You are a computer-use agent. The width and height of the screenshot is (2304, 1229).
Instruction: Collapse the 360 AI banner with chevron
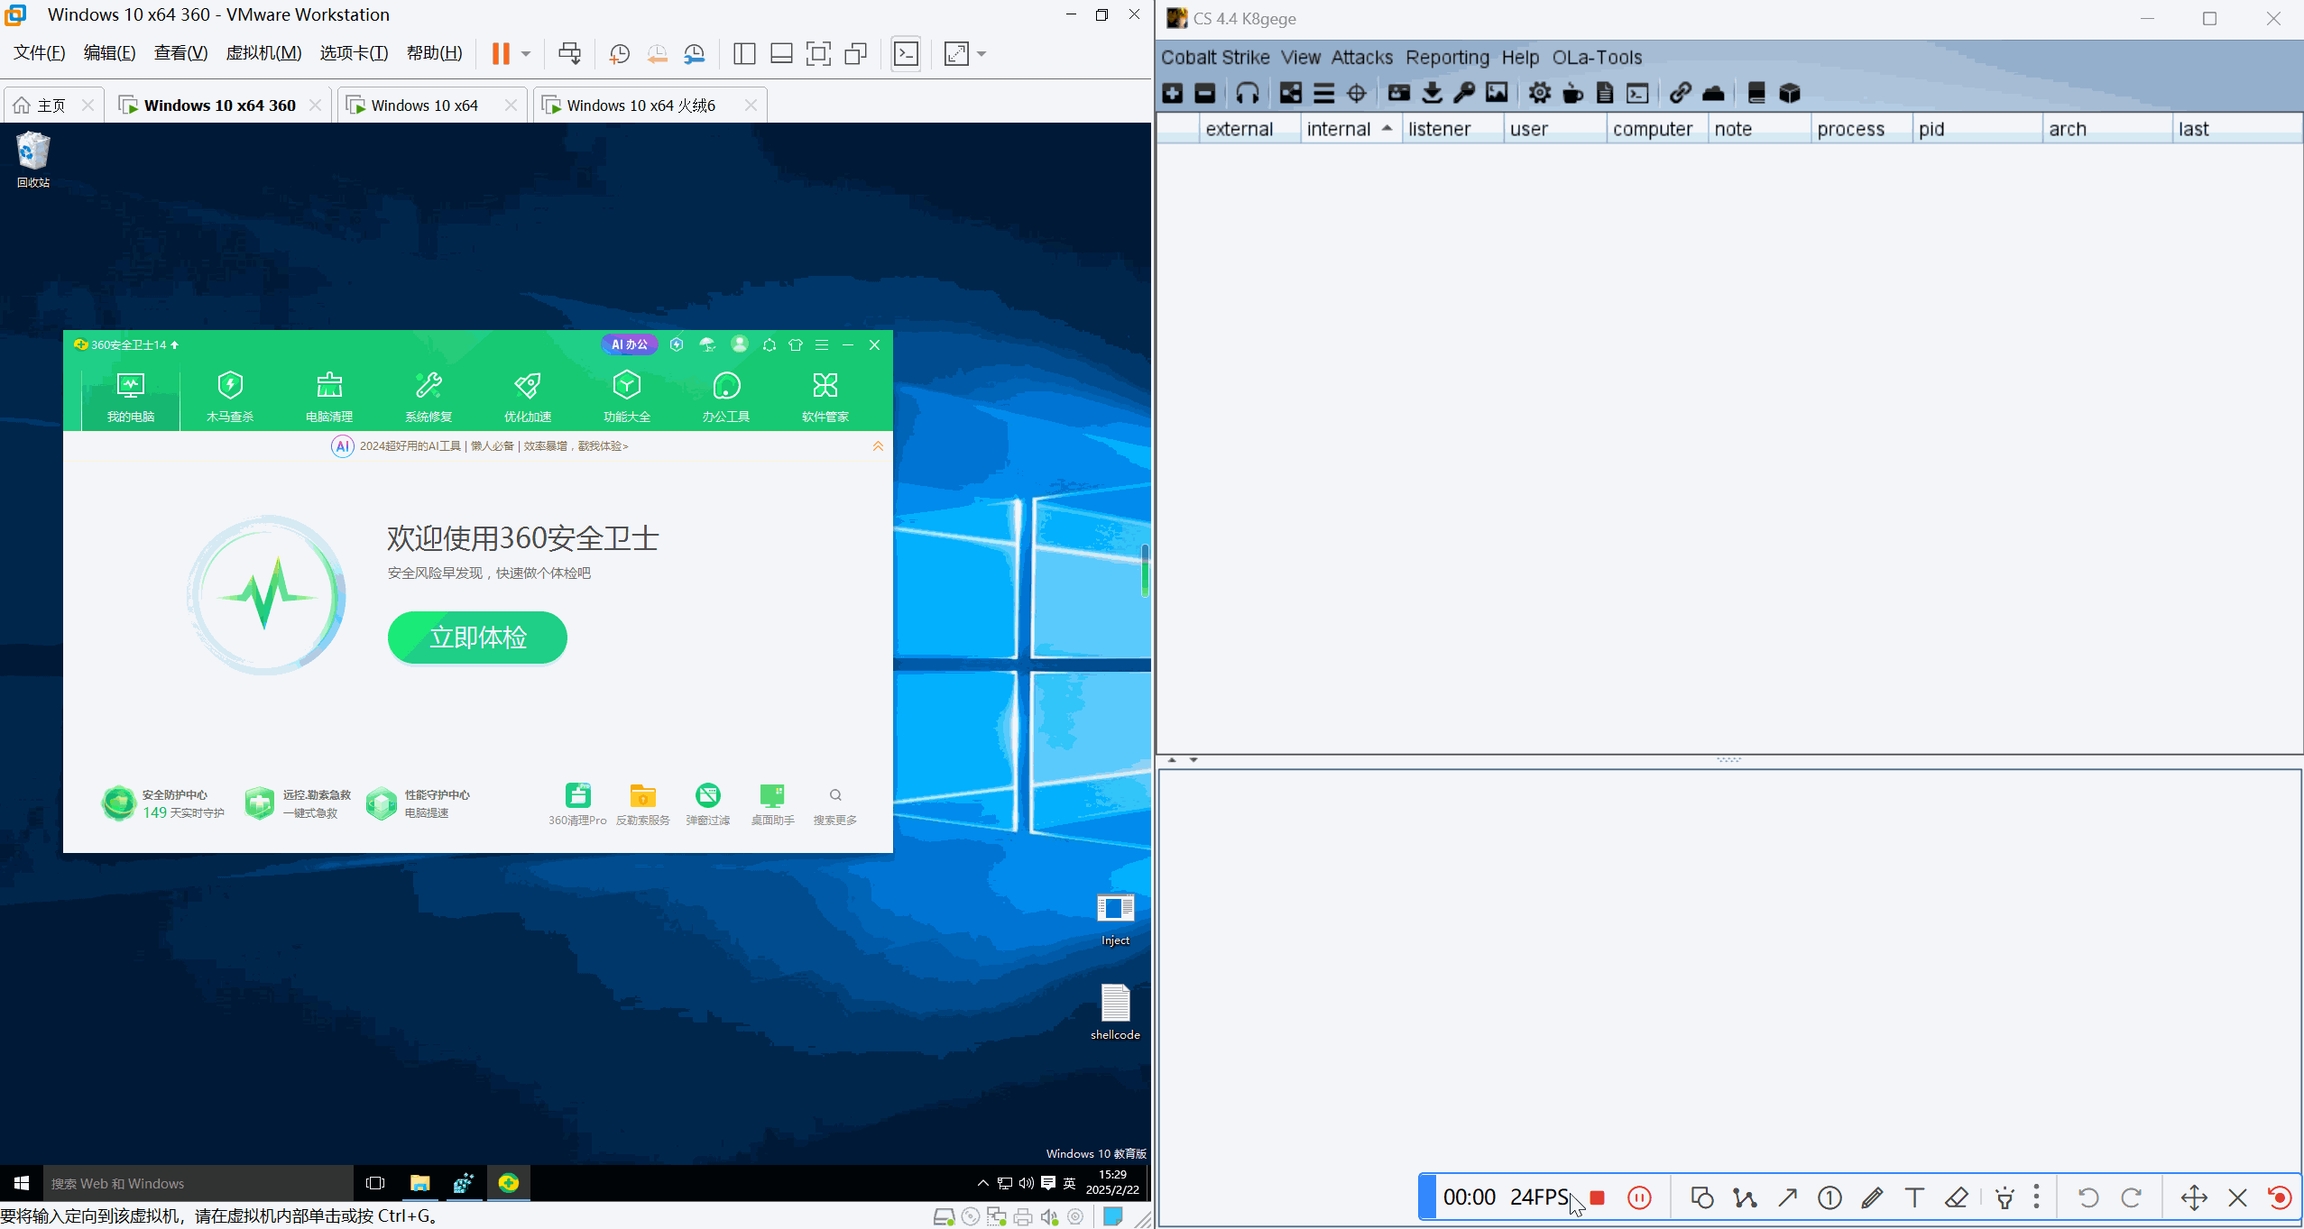point(878,446)
